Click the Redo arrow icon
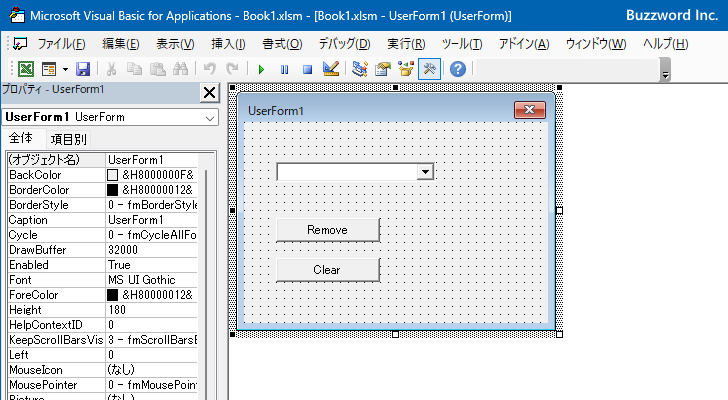Image resolution: width=728 pixels, height=400 pixels. tap(232, 69)
